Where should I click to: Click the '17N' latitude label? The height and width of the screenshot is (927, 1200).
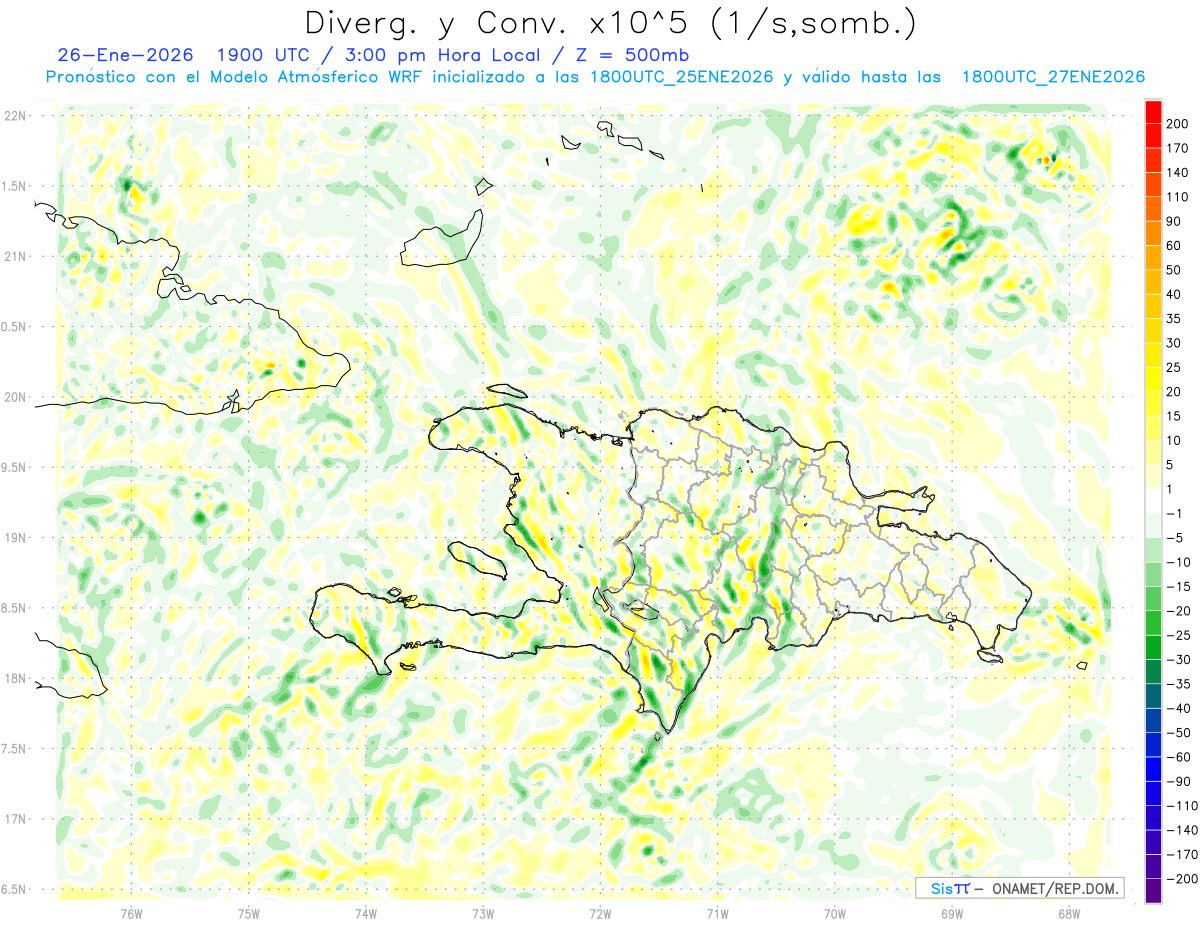click(16, 819)
